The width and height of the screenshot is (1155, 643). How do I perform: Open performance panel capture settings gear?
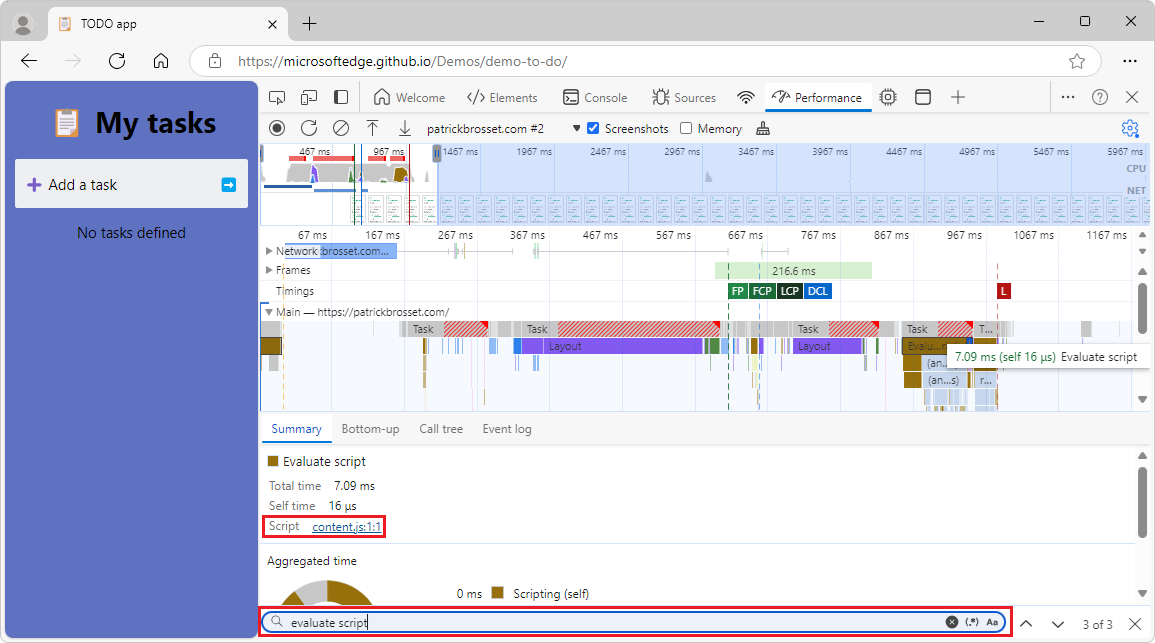(1130, 128)
